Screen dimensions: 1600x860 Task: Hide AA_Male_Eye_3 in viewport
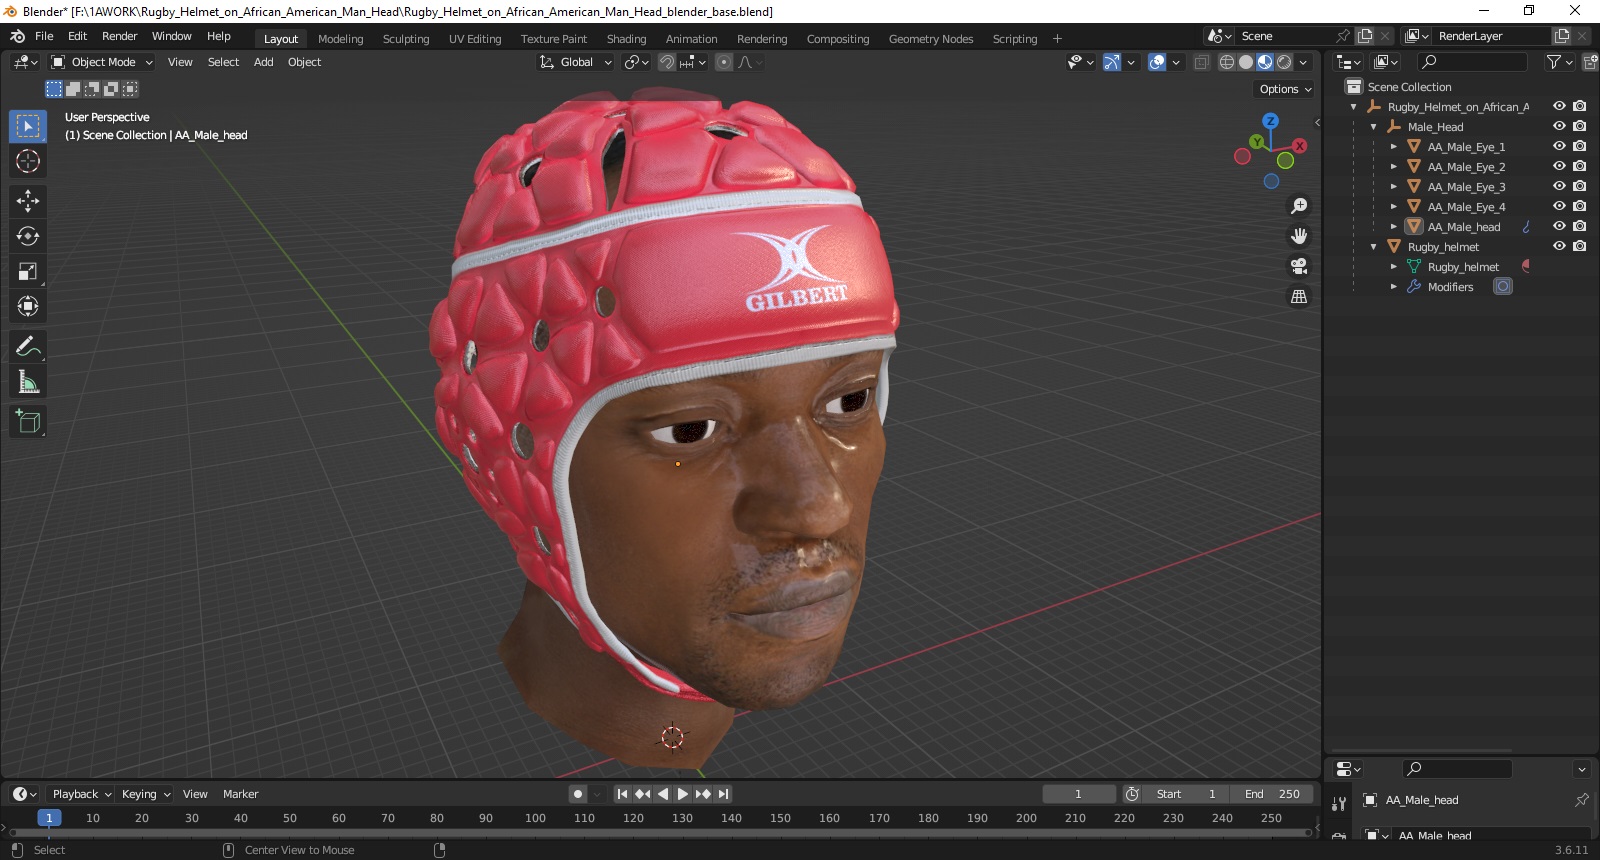pos(1559,186)
